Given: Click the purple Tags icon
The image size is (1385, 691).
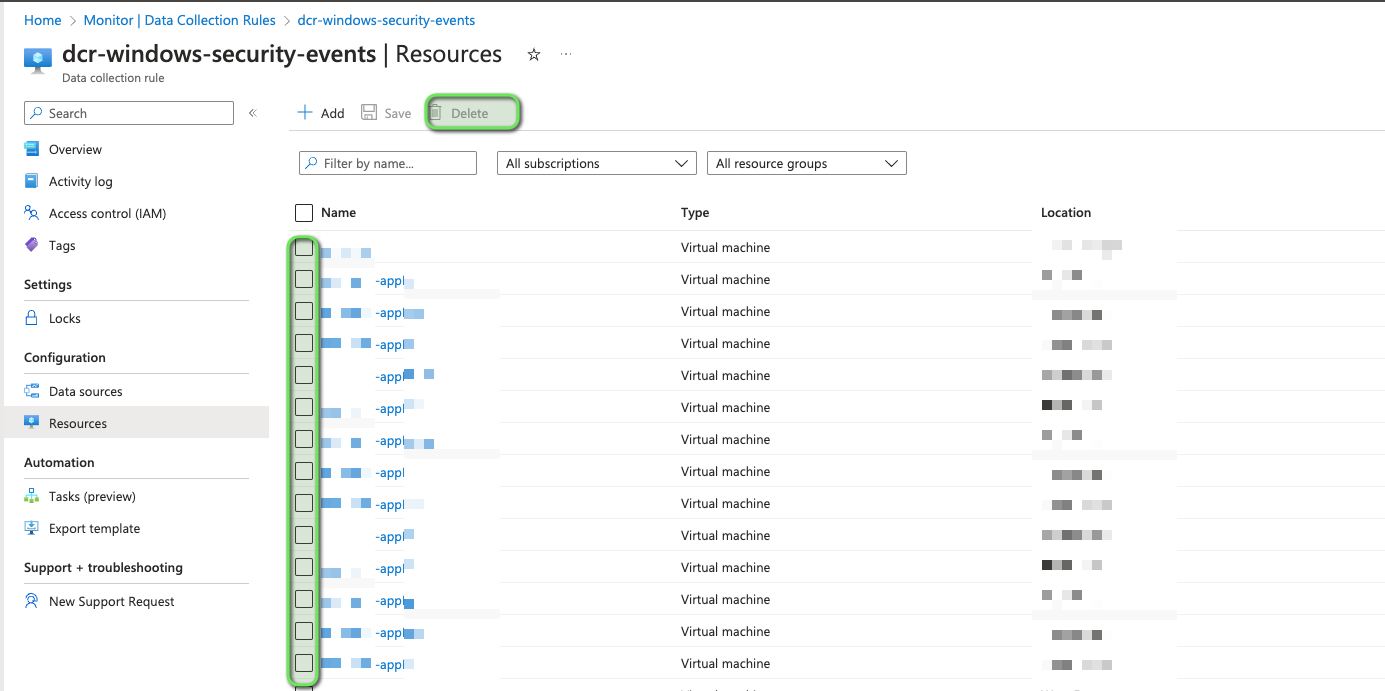Looking at the screenshot, I should click(x=32, y=245).
